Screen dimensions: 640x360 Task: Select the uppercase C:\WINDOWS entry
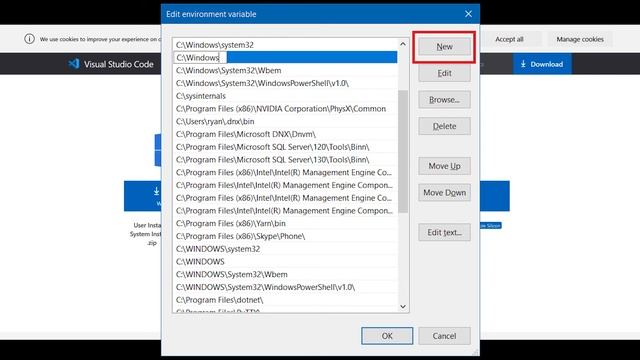(285, 262)
